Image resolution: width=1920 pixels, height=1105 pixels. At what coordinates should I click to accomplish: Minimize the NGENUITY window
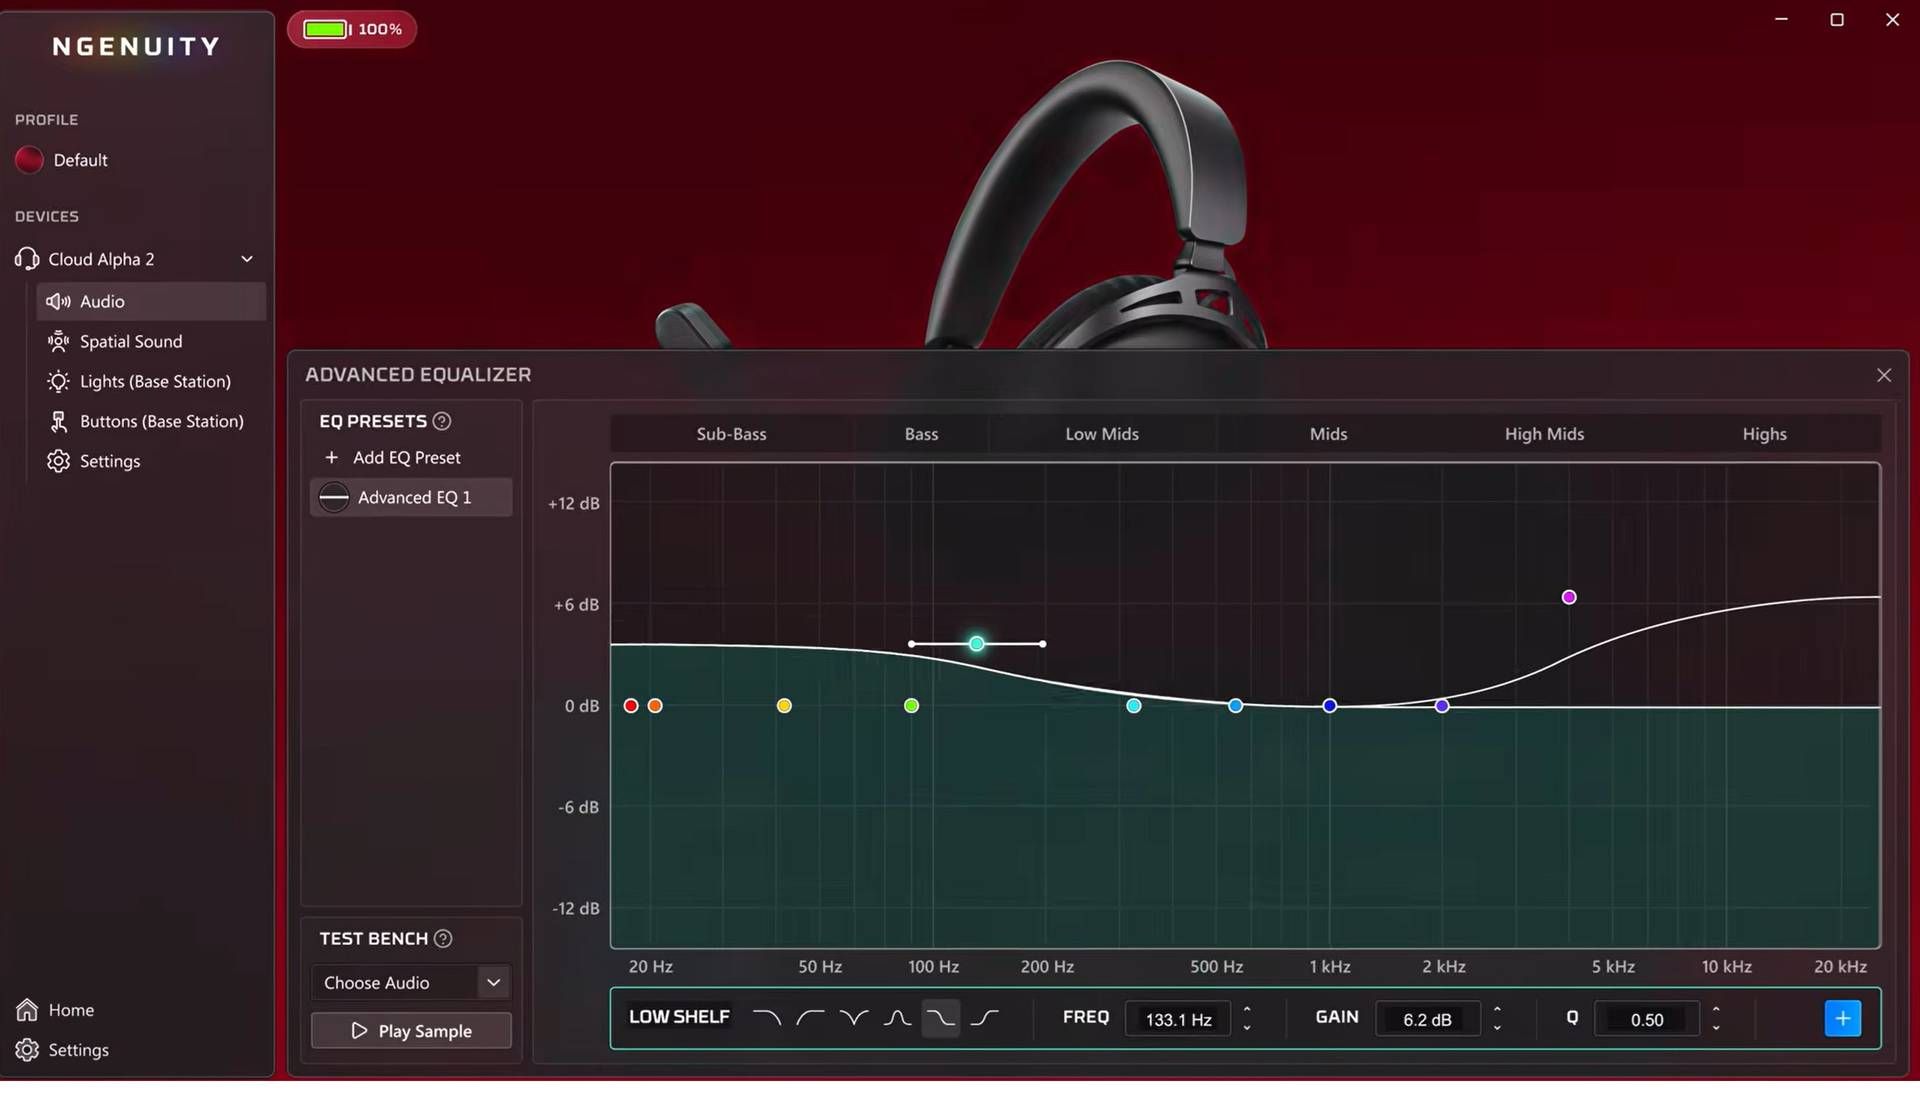1781,20
